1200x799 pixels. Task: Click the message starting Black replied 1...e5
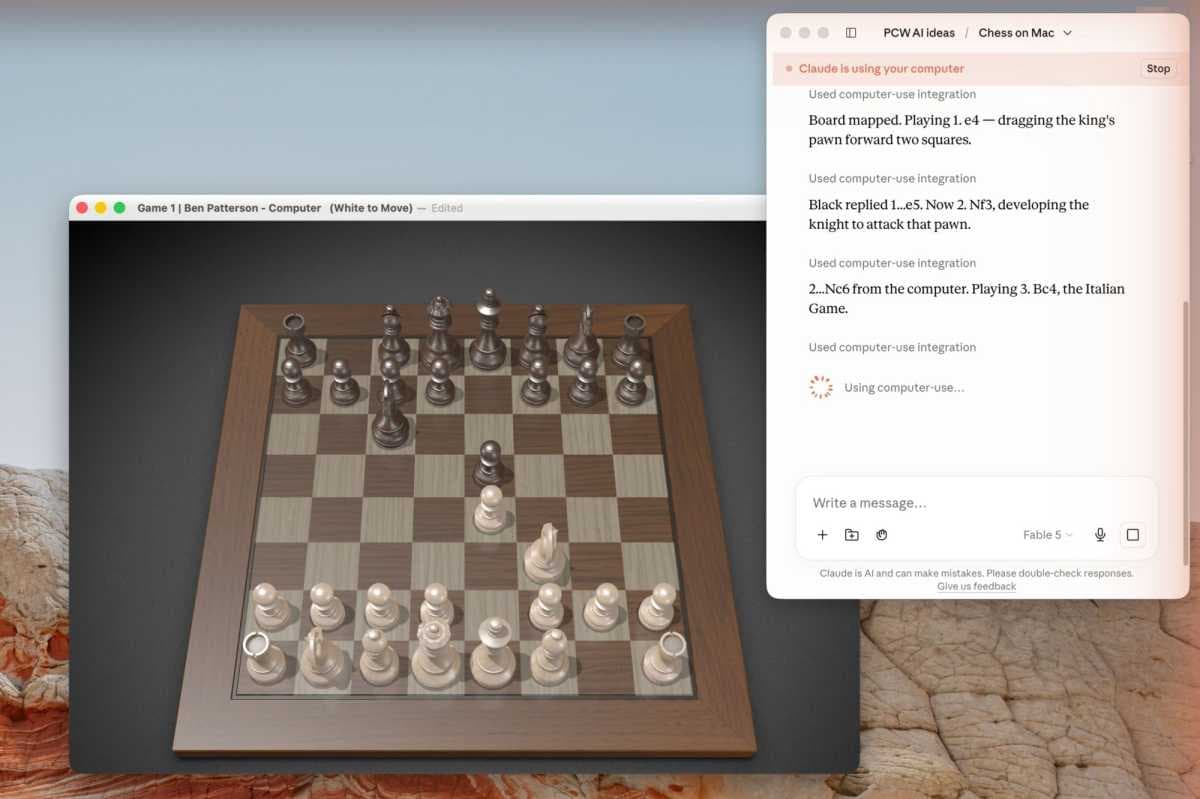pyautogui.click(x=949, y=214)
